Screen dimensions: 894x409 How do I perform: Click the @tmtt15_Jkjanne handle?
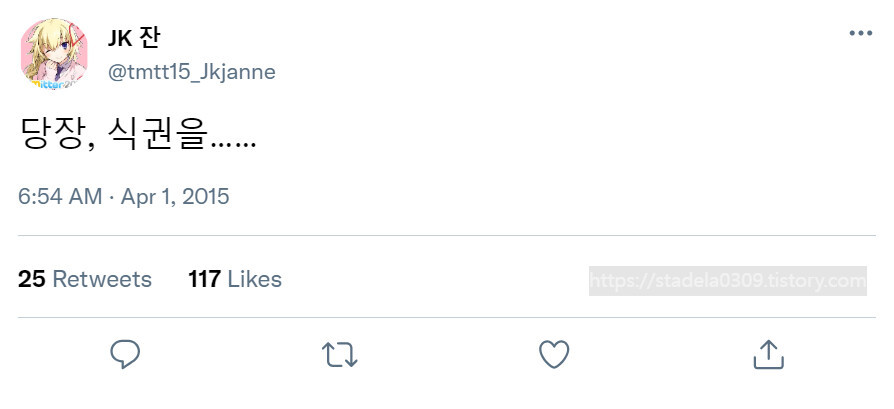[192, 72]
